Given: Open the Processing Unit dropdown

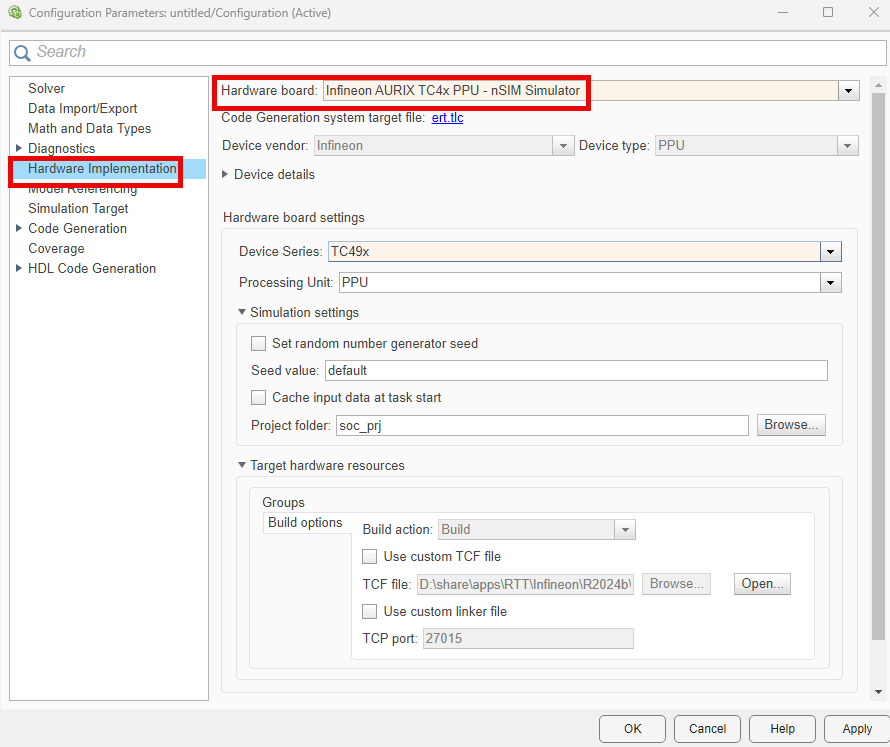Looking at the screenshot, I should point(830,283).
